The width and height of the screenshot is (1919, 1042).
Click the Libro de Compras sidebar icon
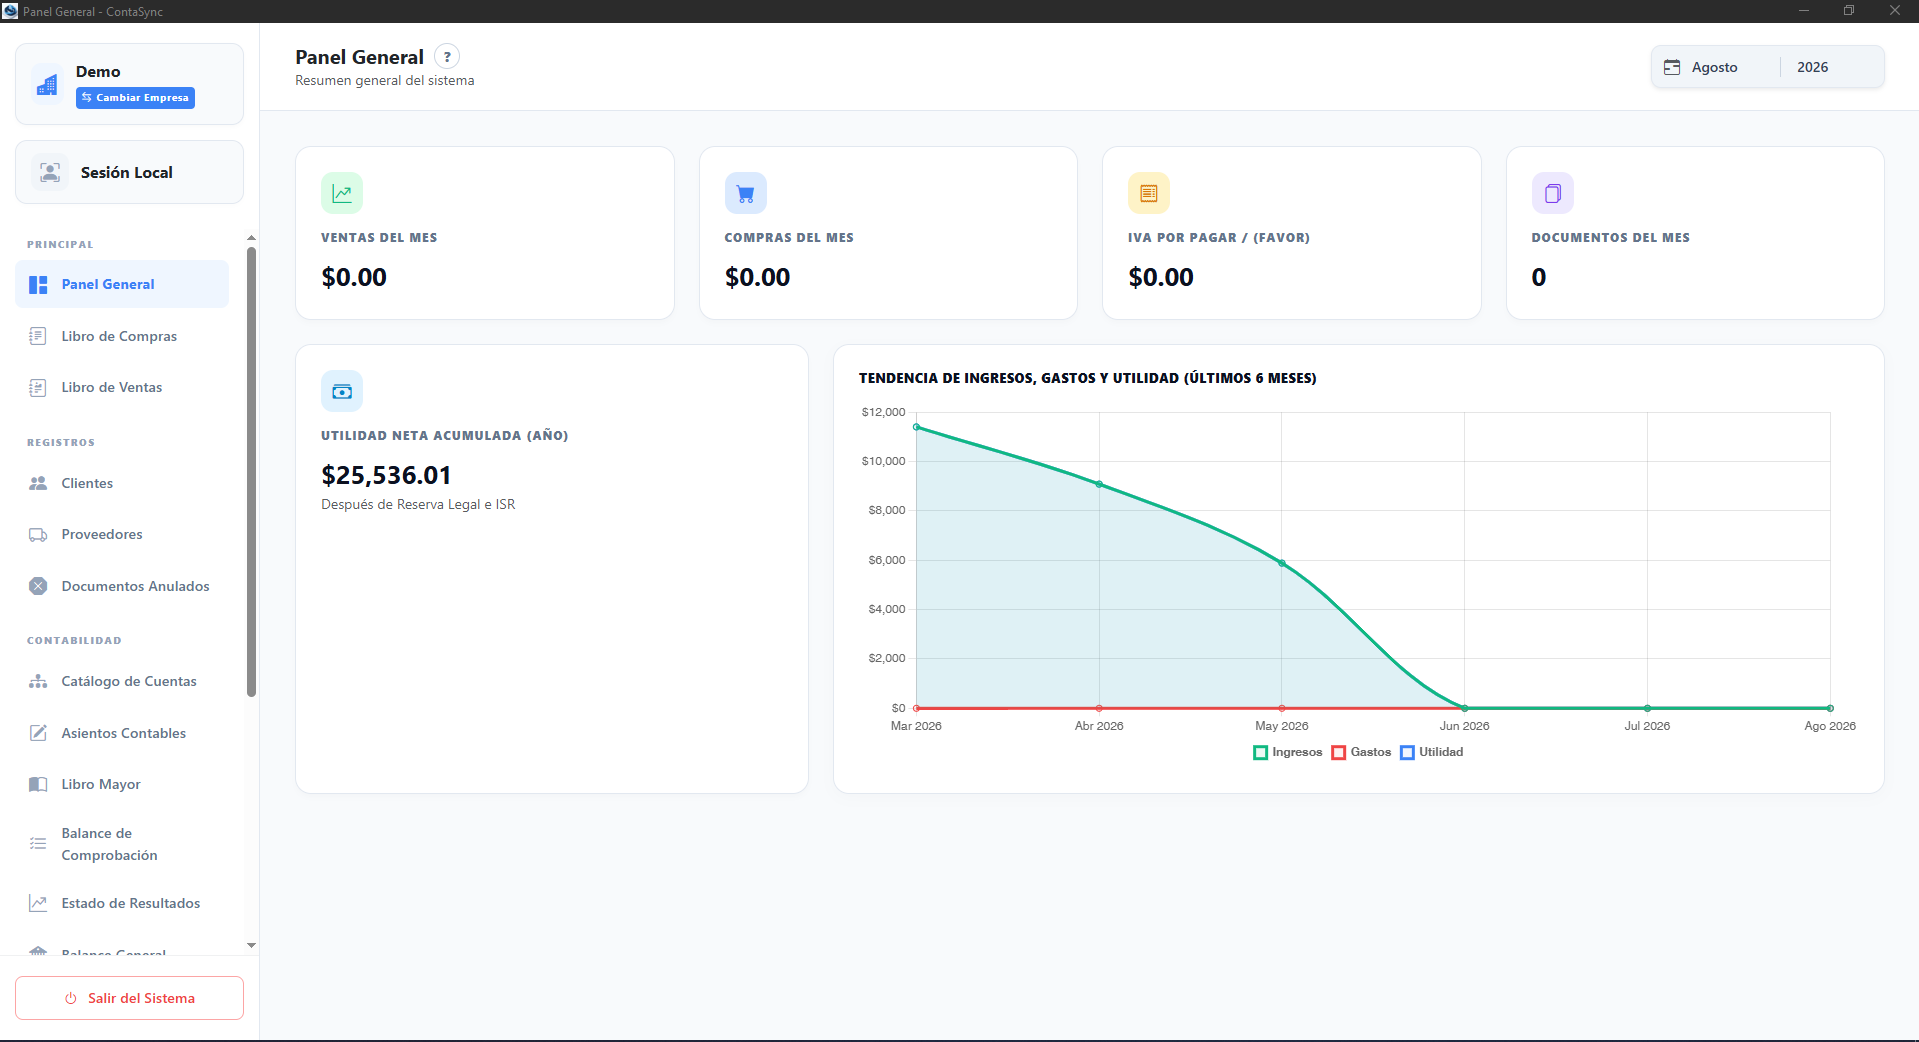point(38,336)
